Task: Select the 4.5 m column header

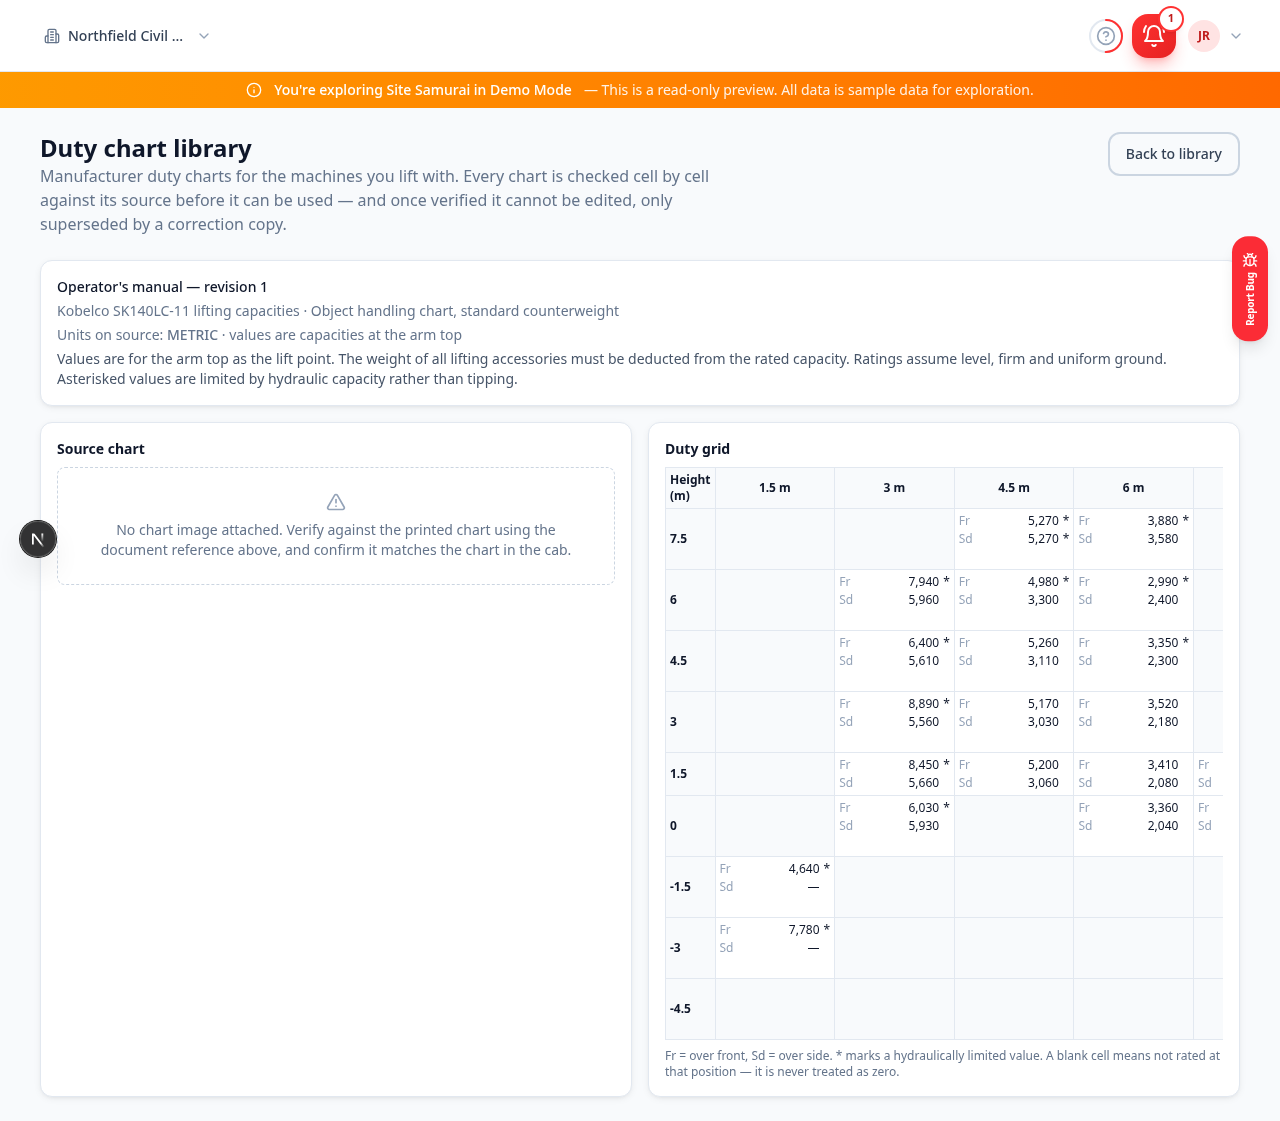Action: coord(1014,488)
